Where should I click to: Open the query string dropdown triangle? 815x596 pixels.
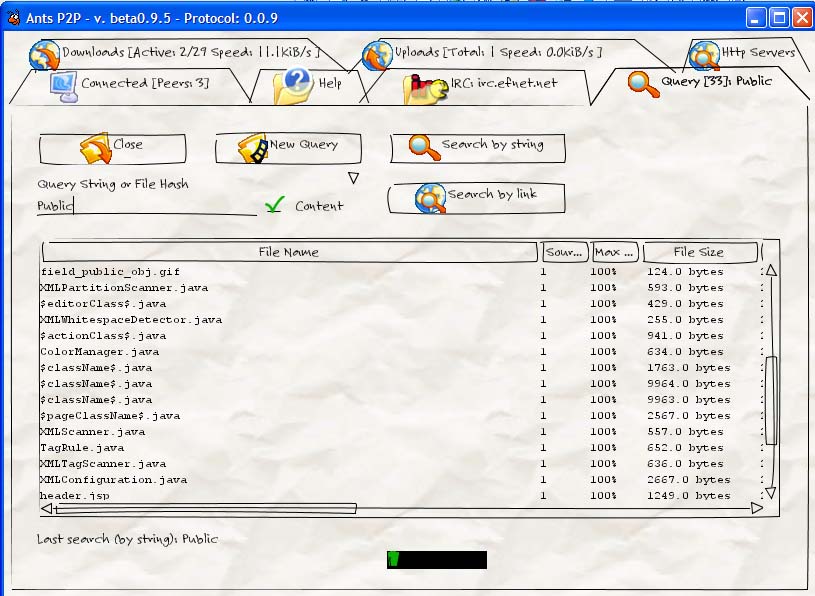click(353, 178)
